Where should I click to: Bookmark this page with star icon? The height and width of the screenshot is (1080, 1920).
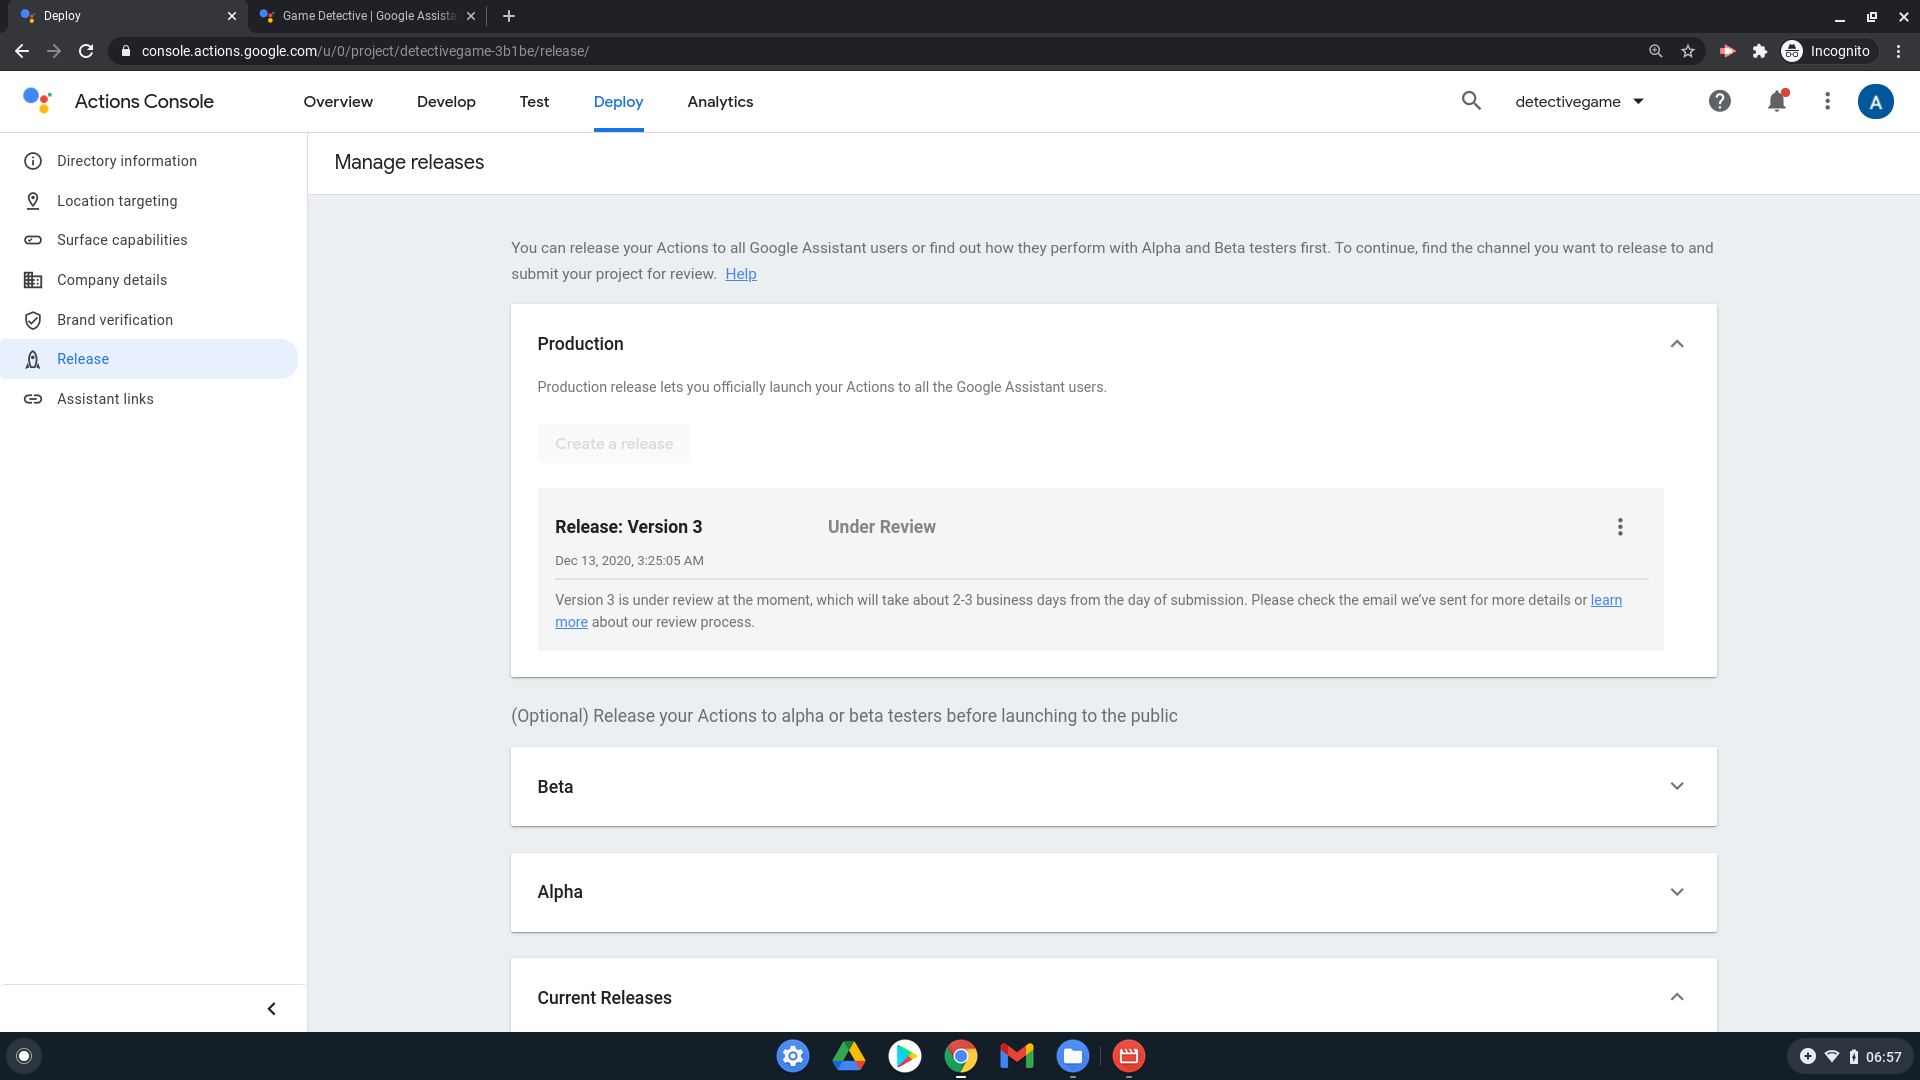pos(1688,51)
